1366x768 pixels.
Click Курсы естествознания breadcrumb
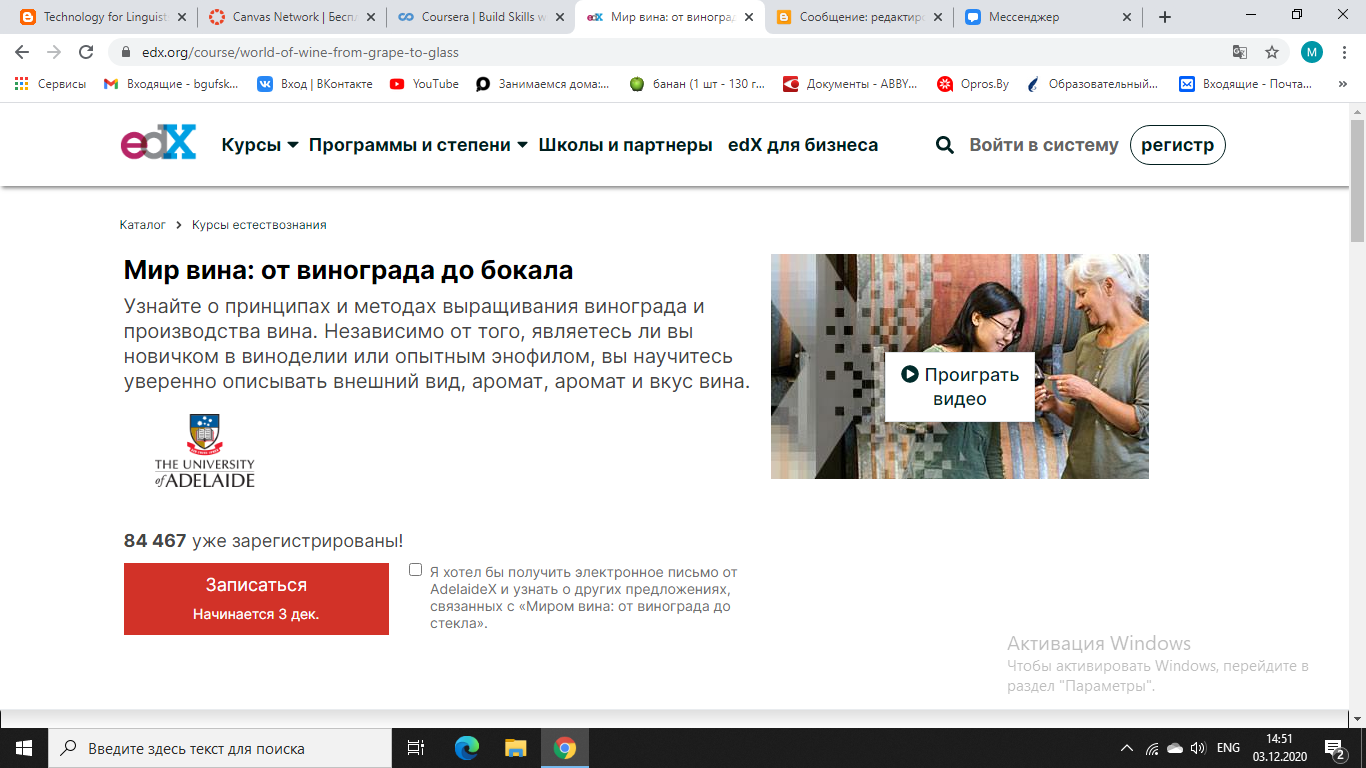(x=259, y=225)
